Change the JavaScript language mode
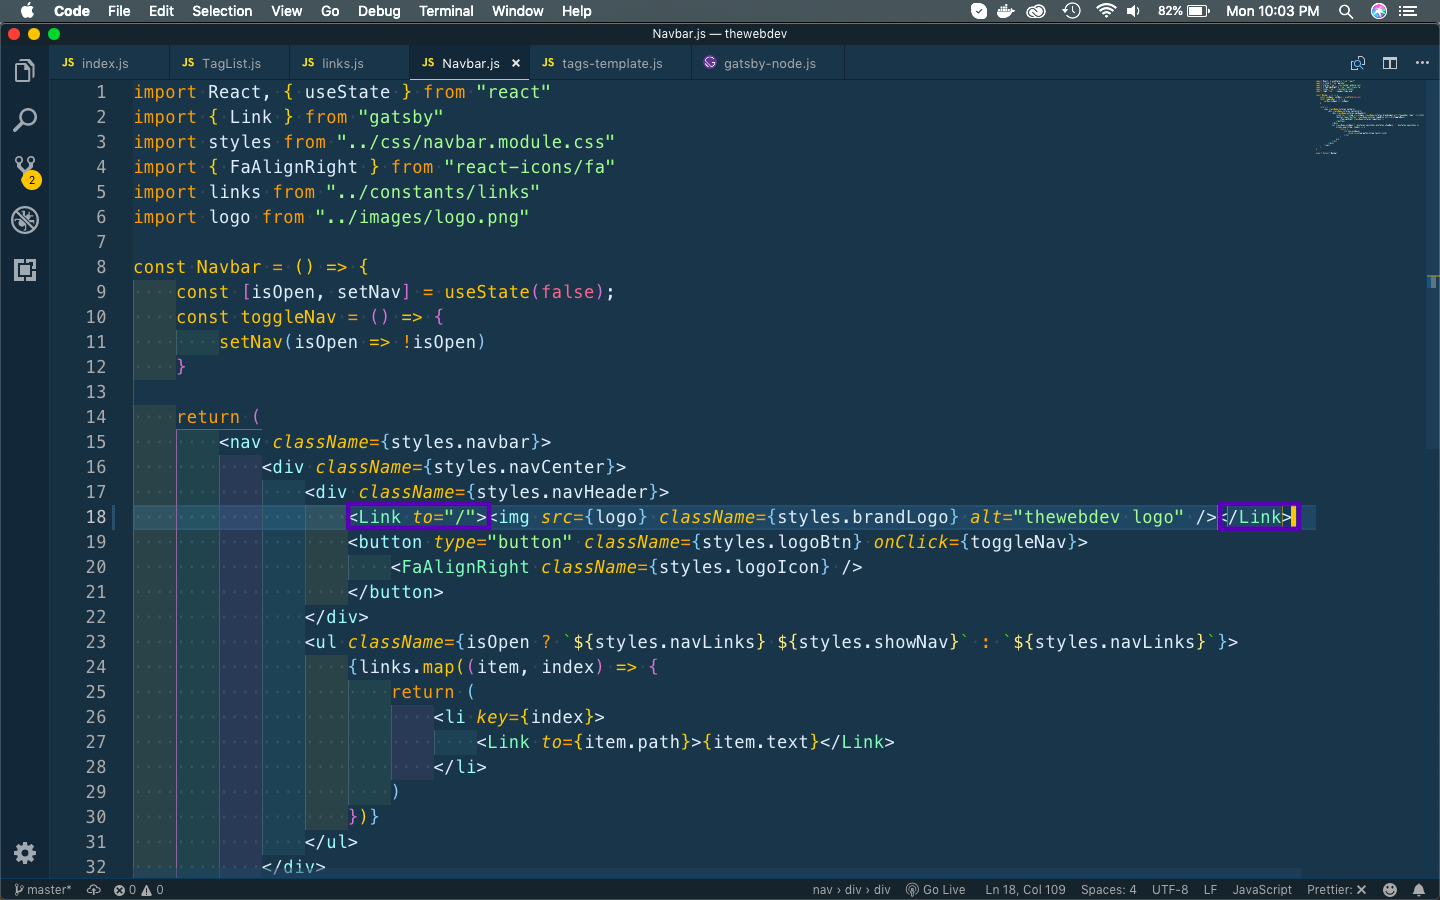 [x=1262, y=890]
